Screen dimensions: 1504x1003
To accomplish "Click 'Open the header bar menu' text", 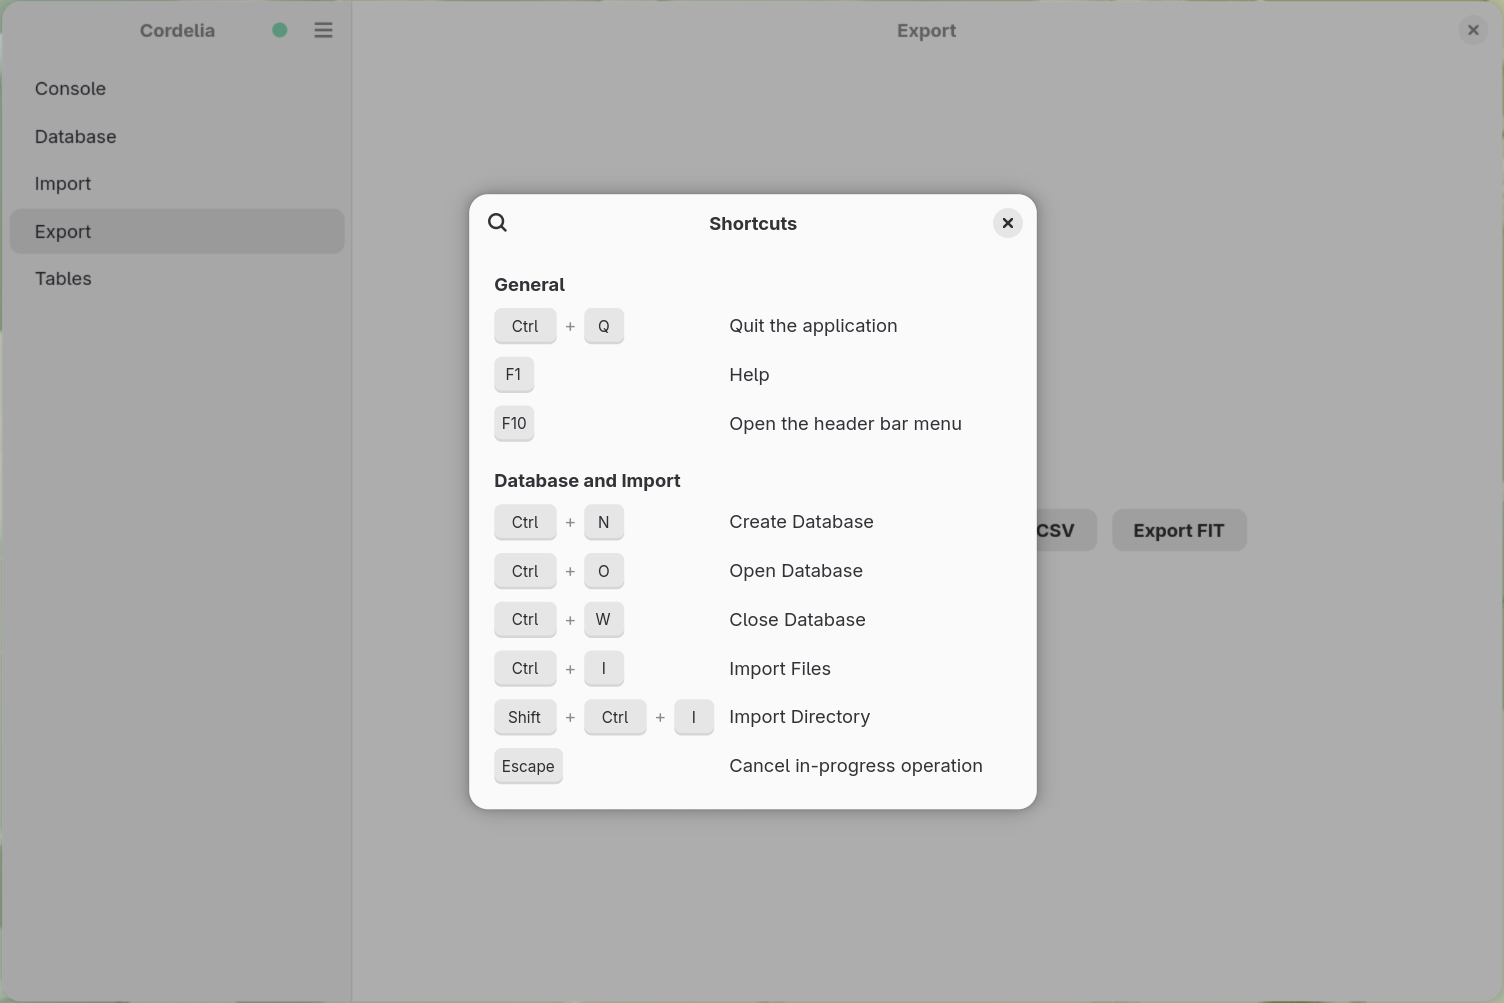I will tap(845, 424).
